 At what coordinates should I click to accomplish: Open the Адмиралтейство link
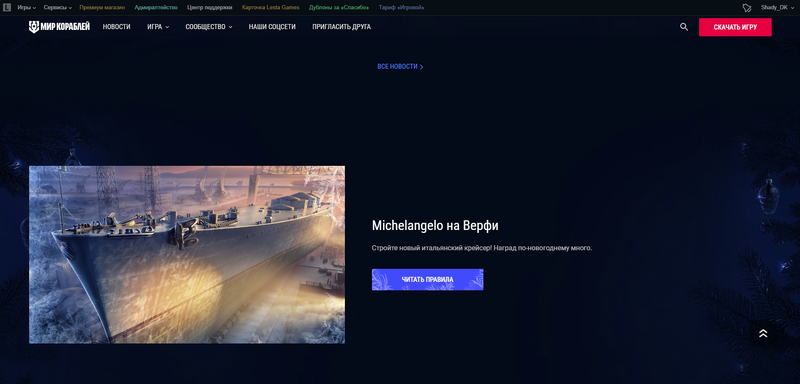156,8
